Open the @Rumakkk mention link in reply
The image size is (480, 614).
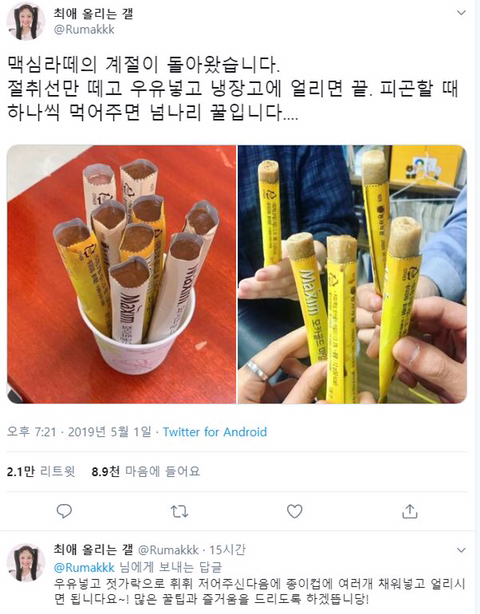click(84, 567)
